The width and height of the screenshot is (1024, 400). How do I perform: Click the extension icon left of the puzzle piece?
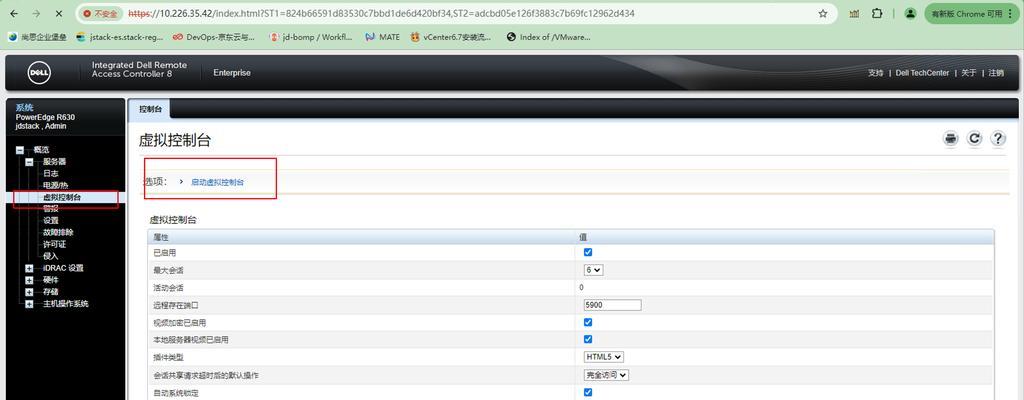(x=854, y=13)
